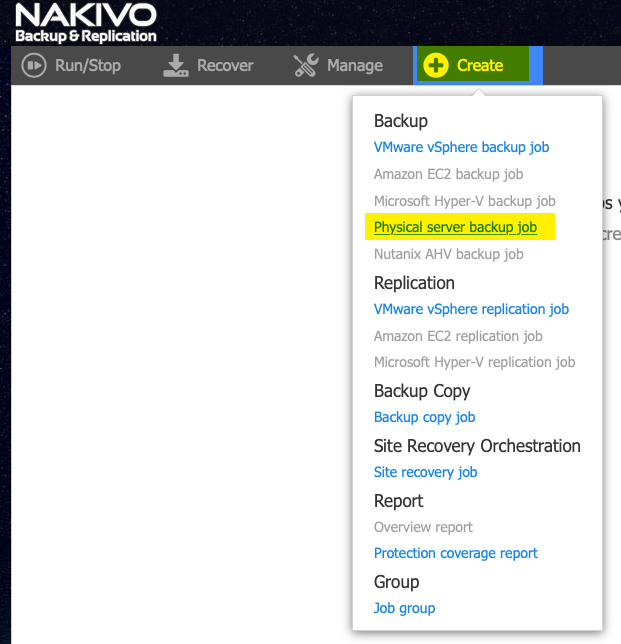Select Backup copy job

tap(424, 417)
